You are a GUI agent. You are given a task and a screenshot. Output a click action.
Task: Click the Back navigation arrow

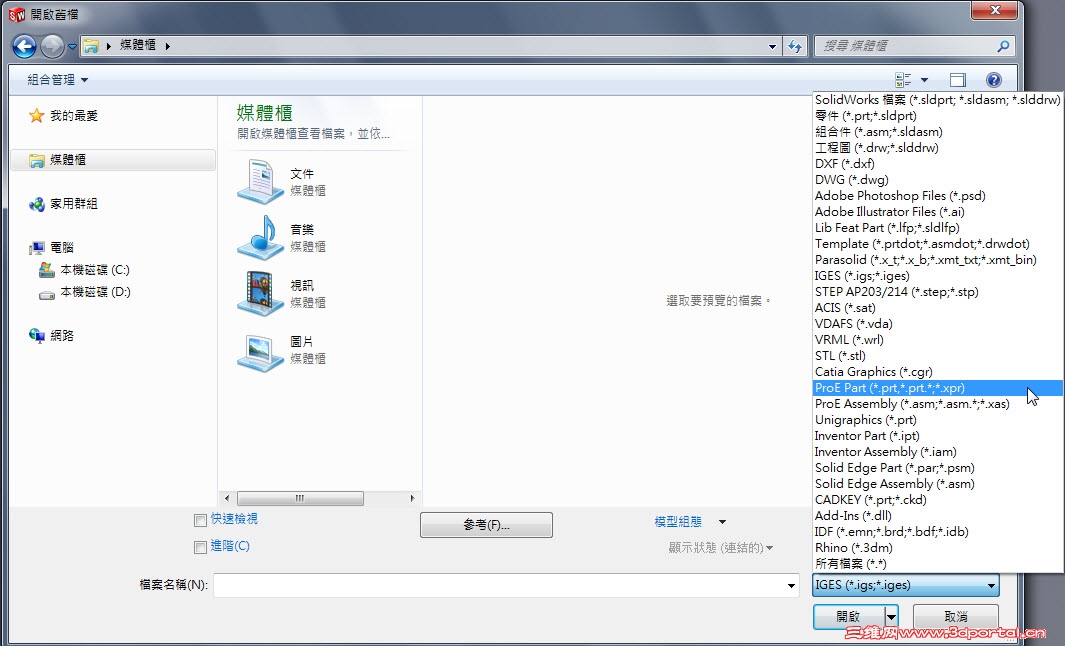(x=24, y=46)
